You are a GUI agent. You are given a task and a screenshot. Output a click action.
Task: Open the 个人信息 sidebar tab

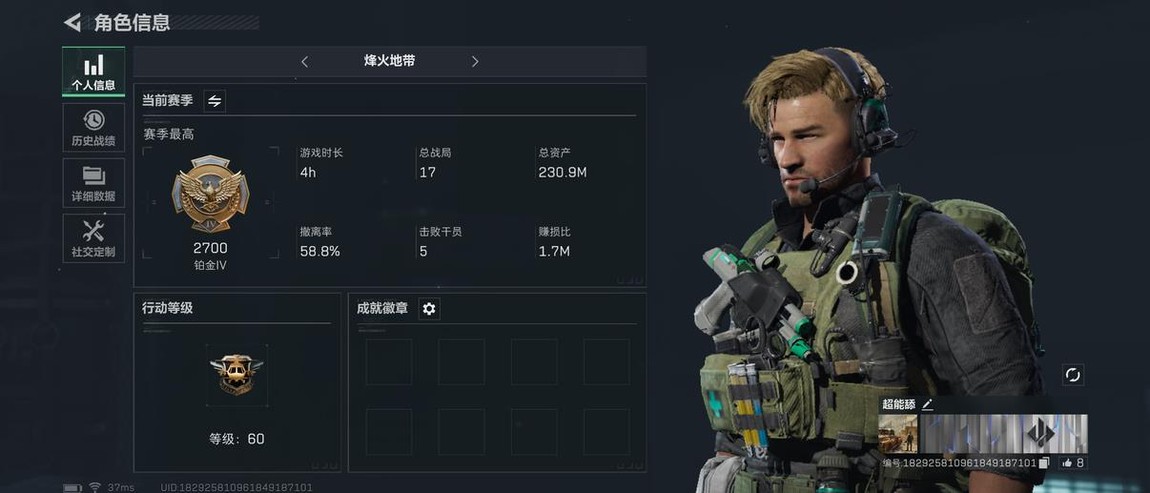tap(93, 72)
